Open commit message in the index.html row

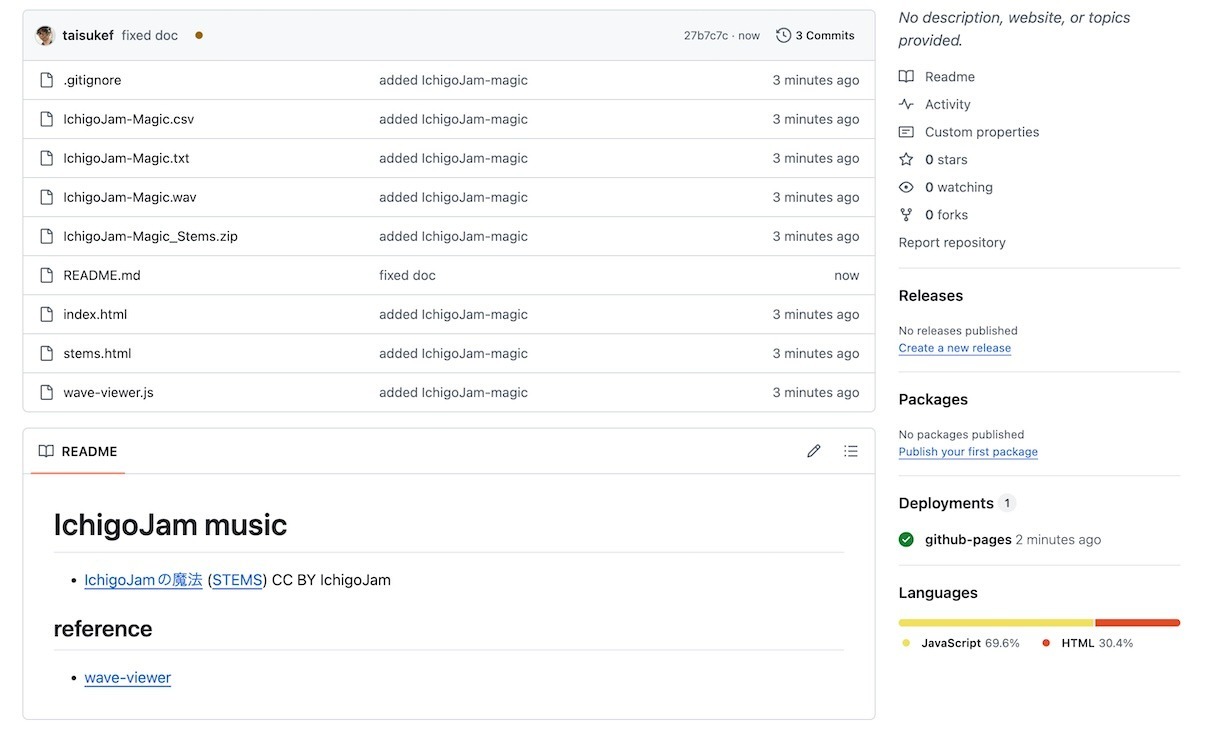453,314
